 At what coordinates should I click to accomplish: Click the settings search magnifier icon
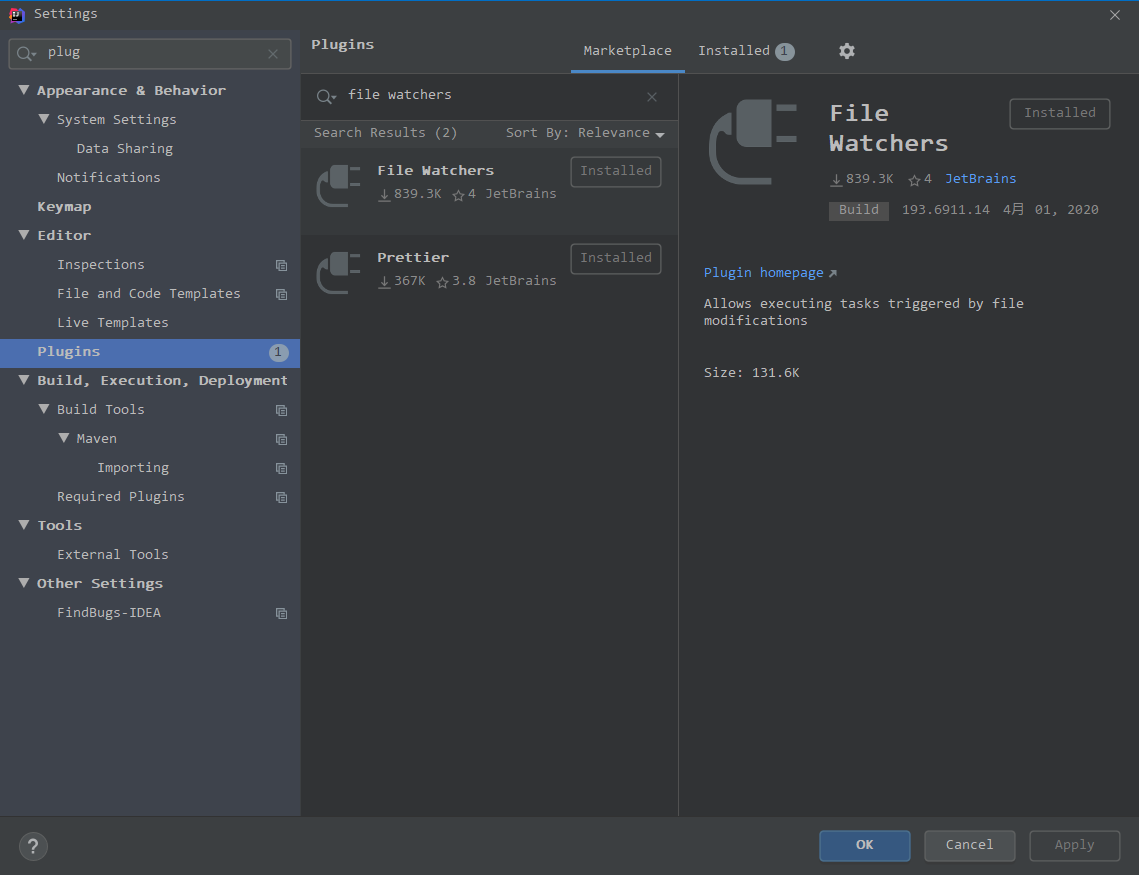pyautogui.click(x=26, y=54)
